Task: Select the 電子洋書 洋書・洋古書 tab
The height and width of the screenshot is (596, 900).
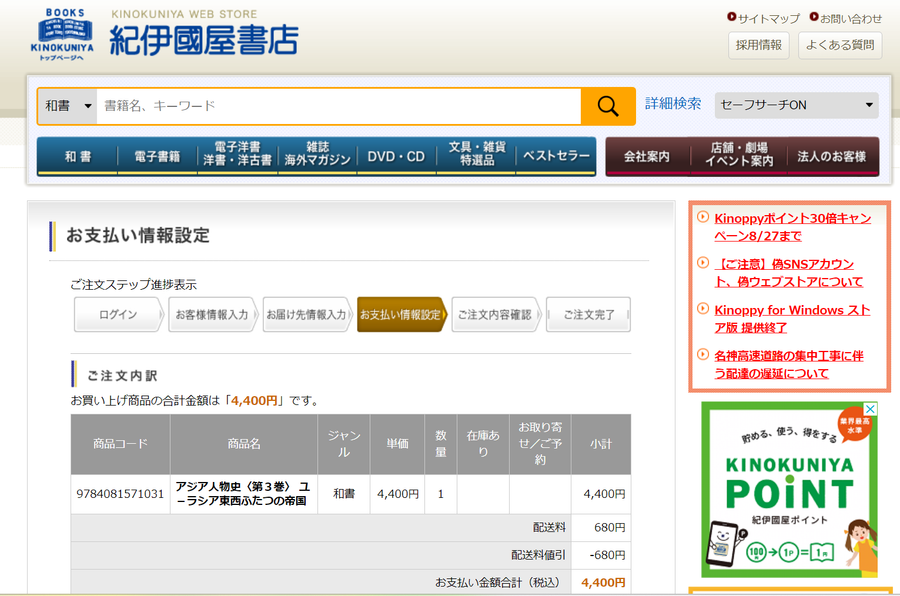Action: 237,154
